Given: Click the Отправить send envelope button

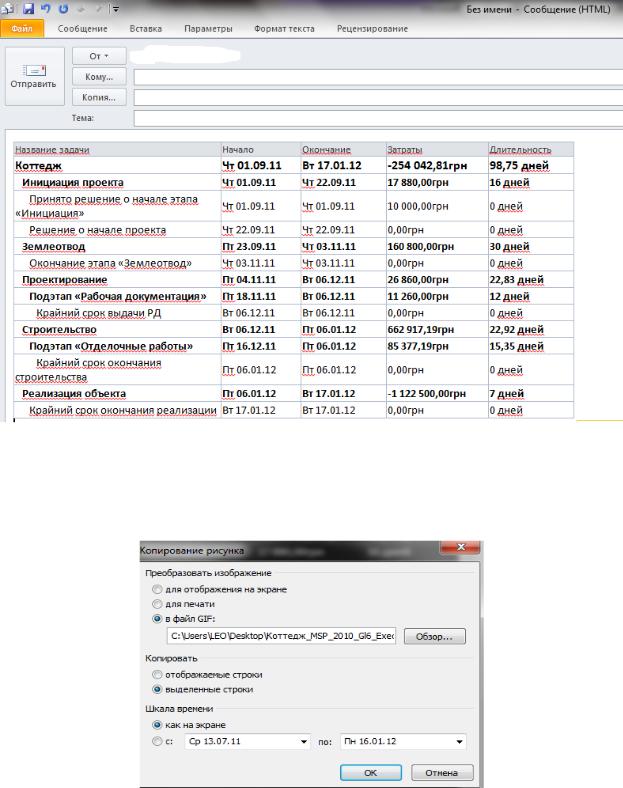Looking at the screenshot, I should tap(34, 76).
